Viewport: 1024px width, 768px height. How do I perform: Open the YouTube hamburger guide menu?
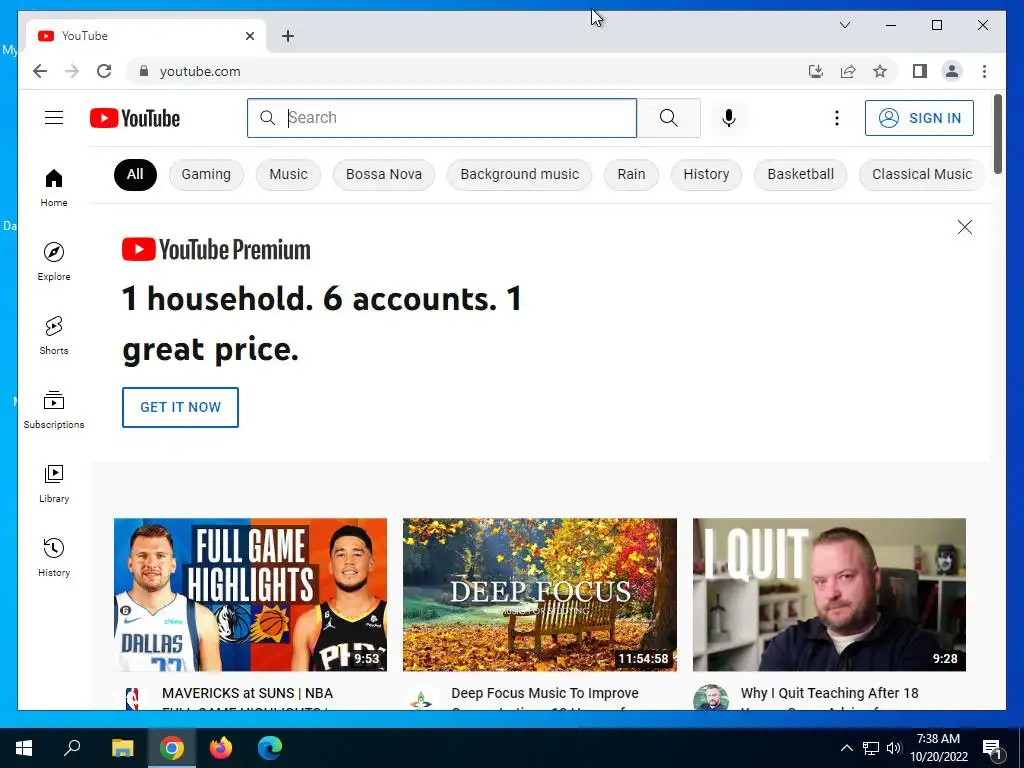coord(54,118)
